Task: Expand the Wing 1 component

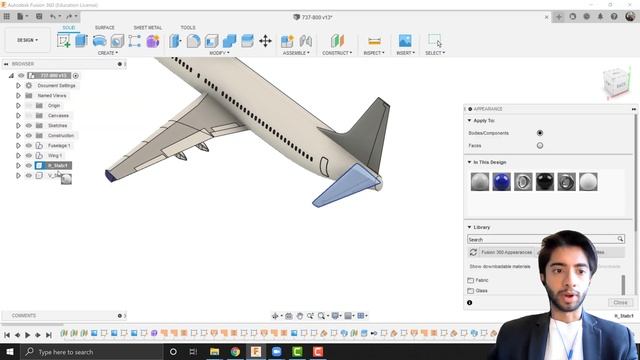Action: point(18,156)
